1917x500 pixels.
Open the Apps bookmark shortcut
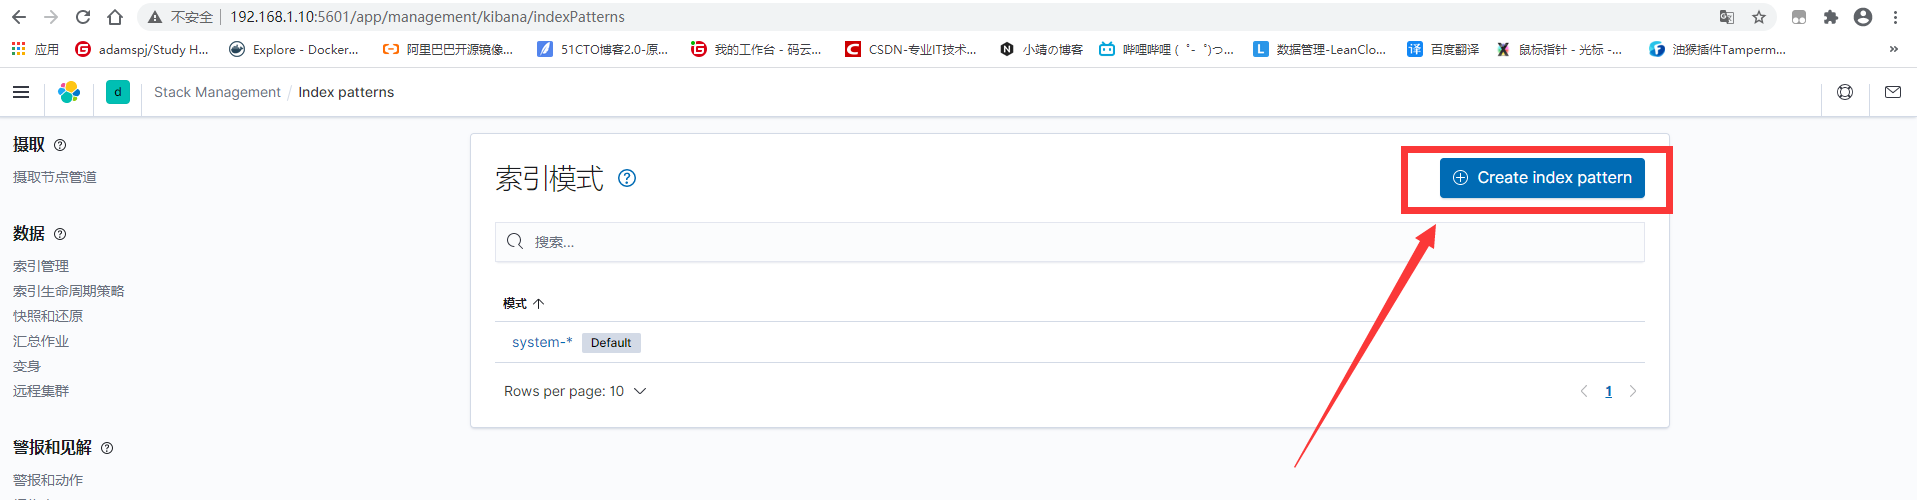[x=35, y=49]
